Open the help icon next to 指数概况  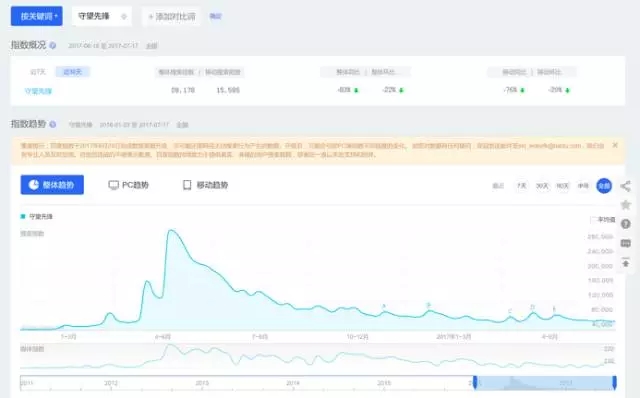53,45
